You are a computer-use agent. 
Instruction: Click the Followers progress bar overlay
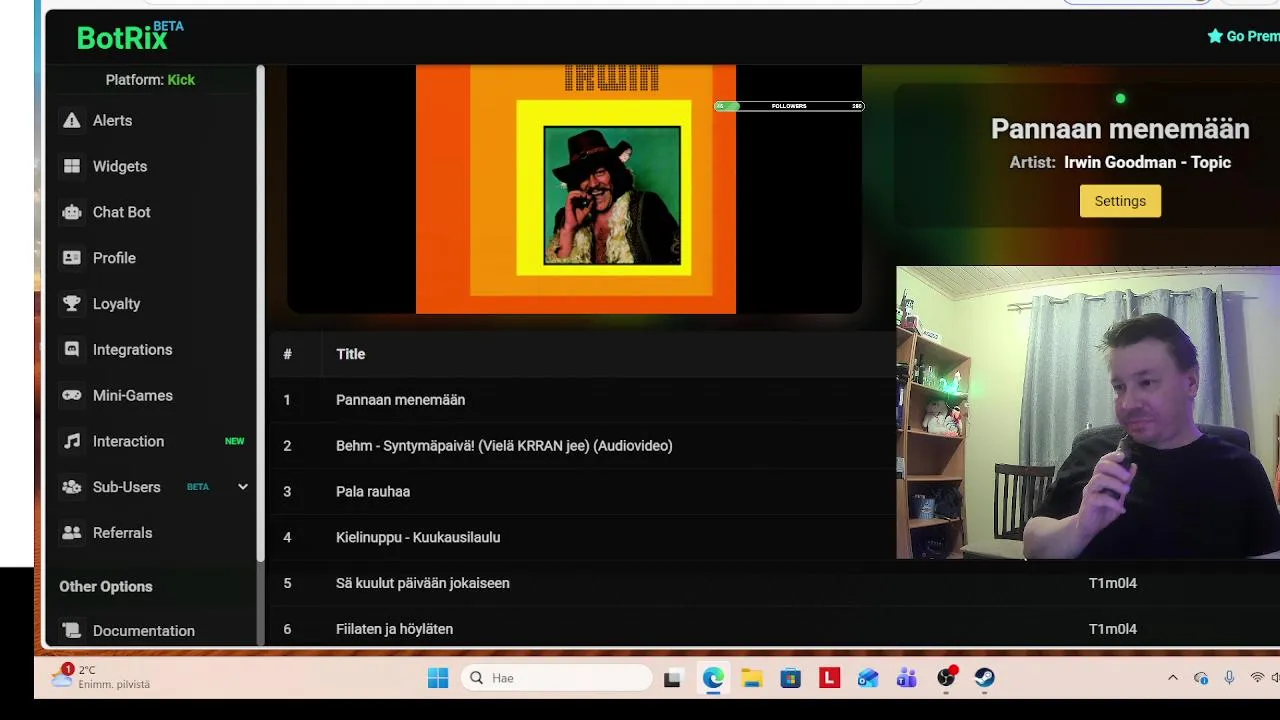point(789,106)
